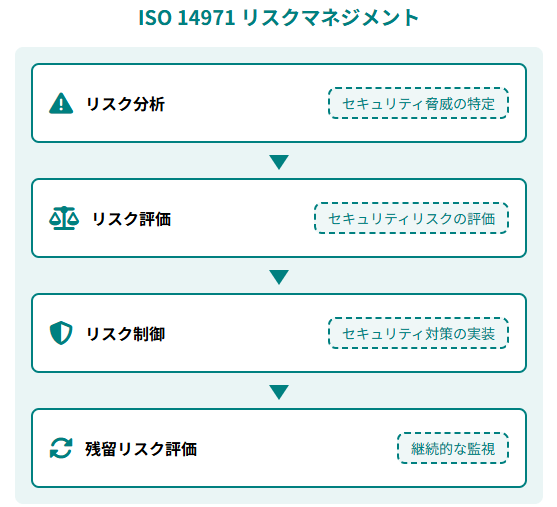Image resolution: width=557 pixels, height=507 pixels.
Task: Click the balance scale icon beside リスク評価
Action: click(x=64, y=218)
